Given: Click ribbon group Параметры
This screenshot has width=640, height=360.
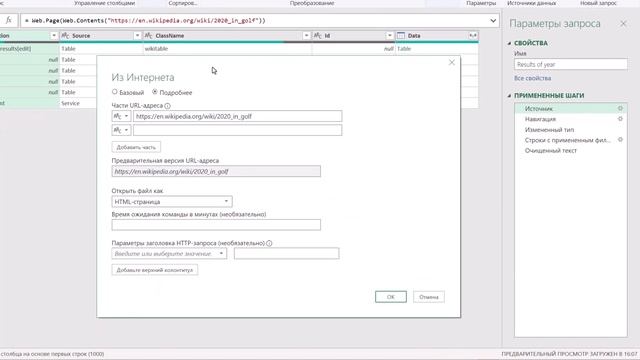Looking at the screenshot, I should coord(481,3).
